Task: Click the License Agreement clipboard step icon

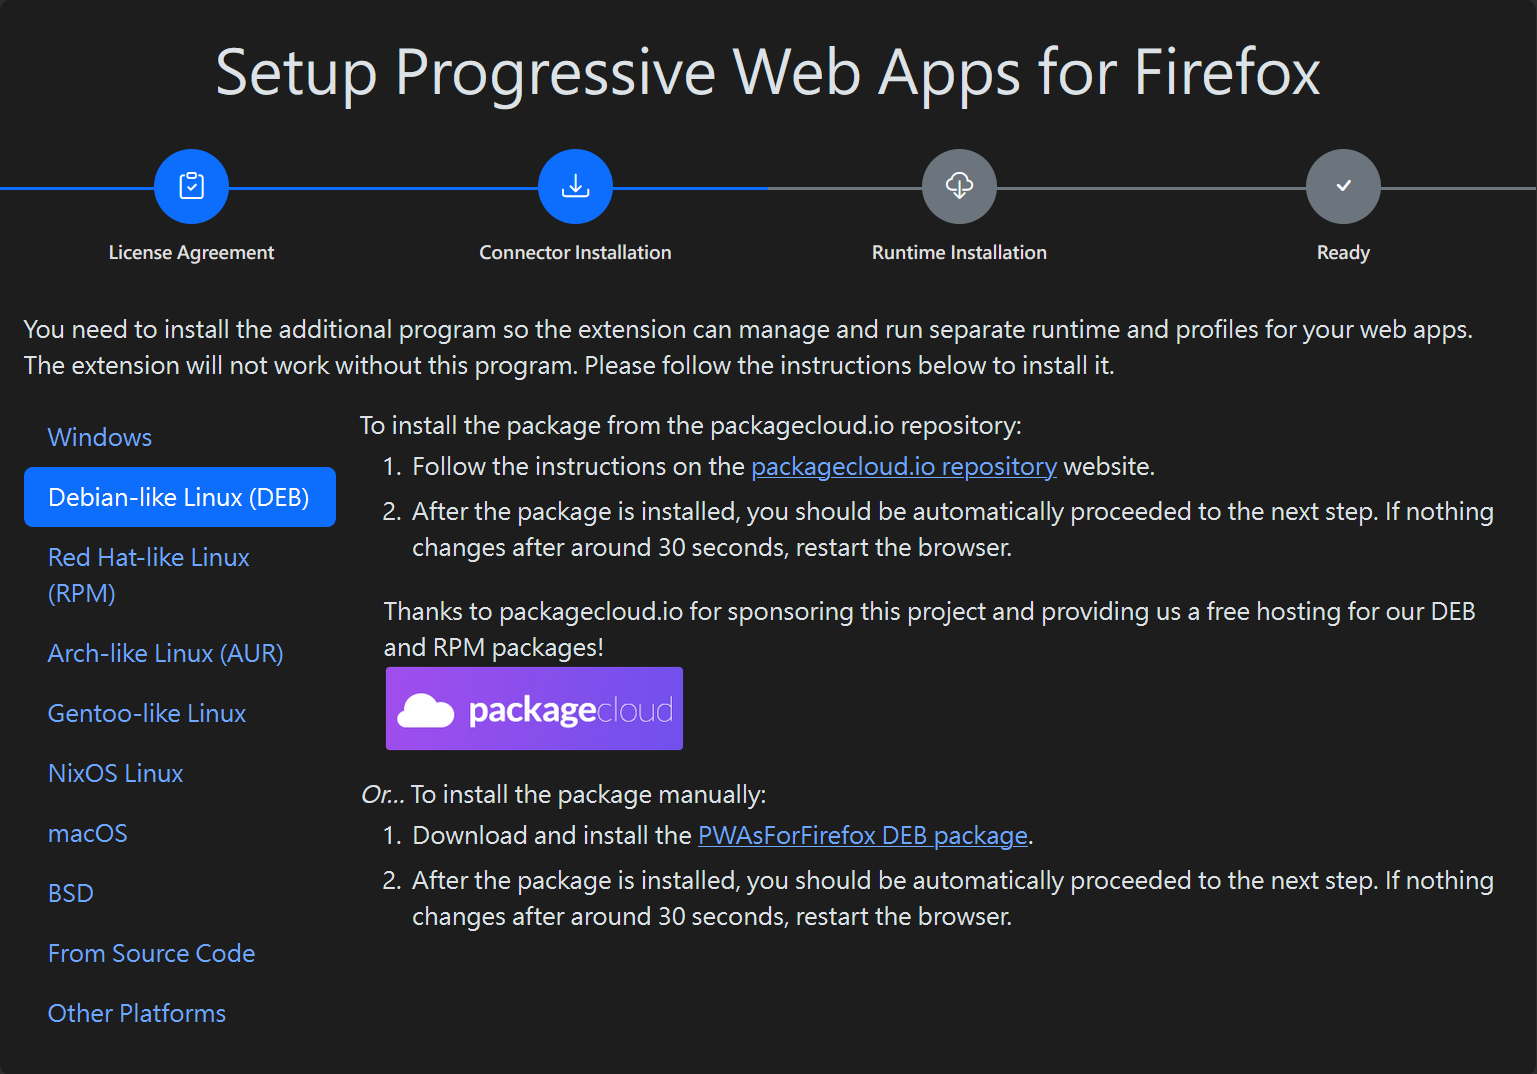Action: point(191,186)
